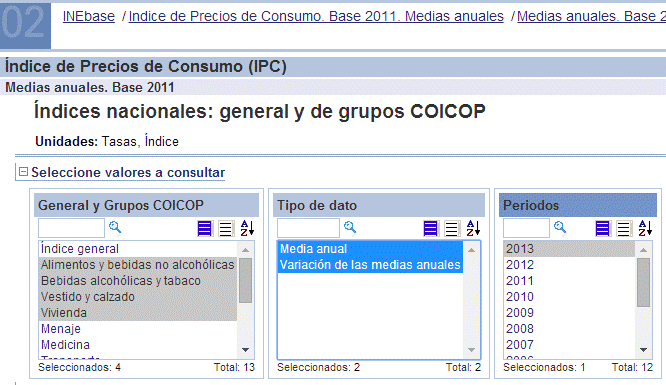Image resolution: width=666 pixels, height=385 pixels.
Task: Click down arrow of COICOP list scrollbar
Action: pos(246,350)
